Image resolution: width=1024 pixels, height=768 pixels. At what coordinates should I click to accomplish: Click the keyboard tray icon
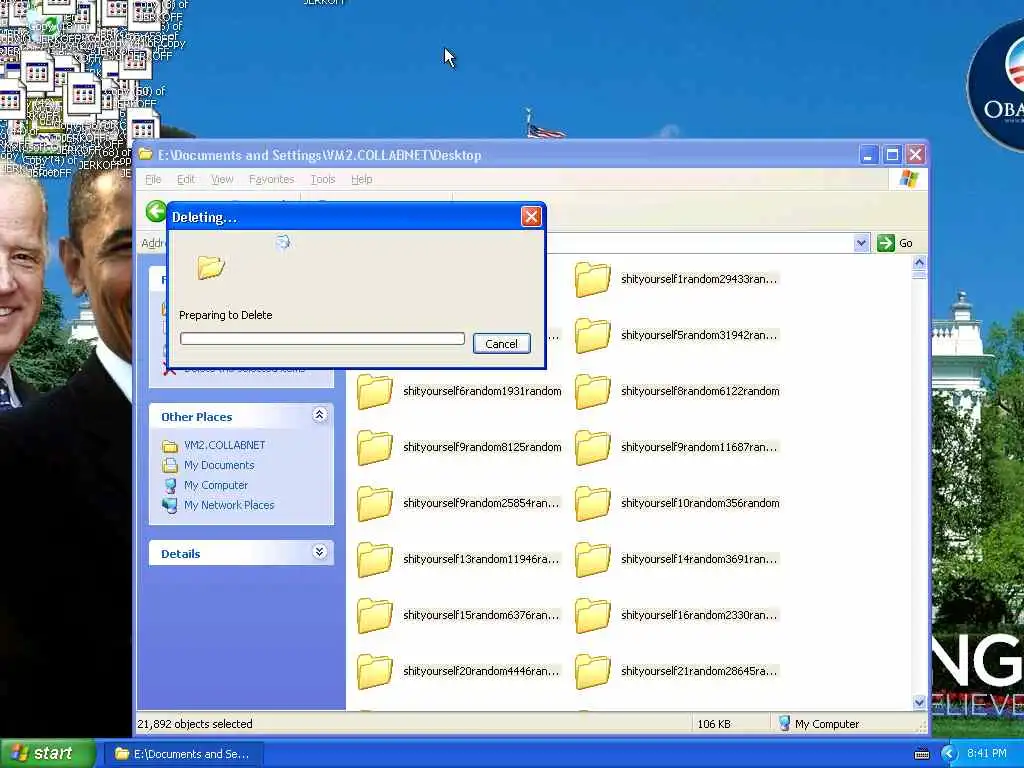click(x=921, y=754)
